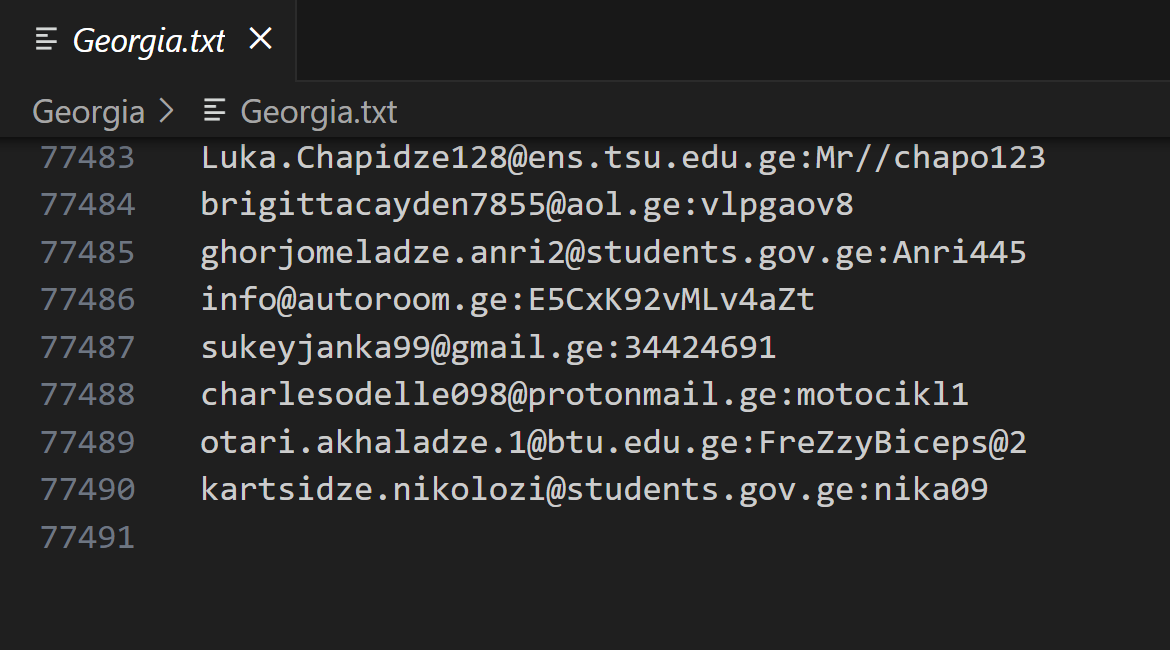1170x650 pixels.
Task: Click line number 77484 in gutter
Action: (x=87, y=205)
